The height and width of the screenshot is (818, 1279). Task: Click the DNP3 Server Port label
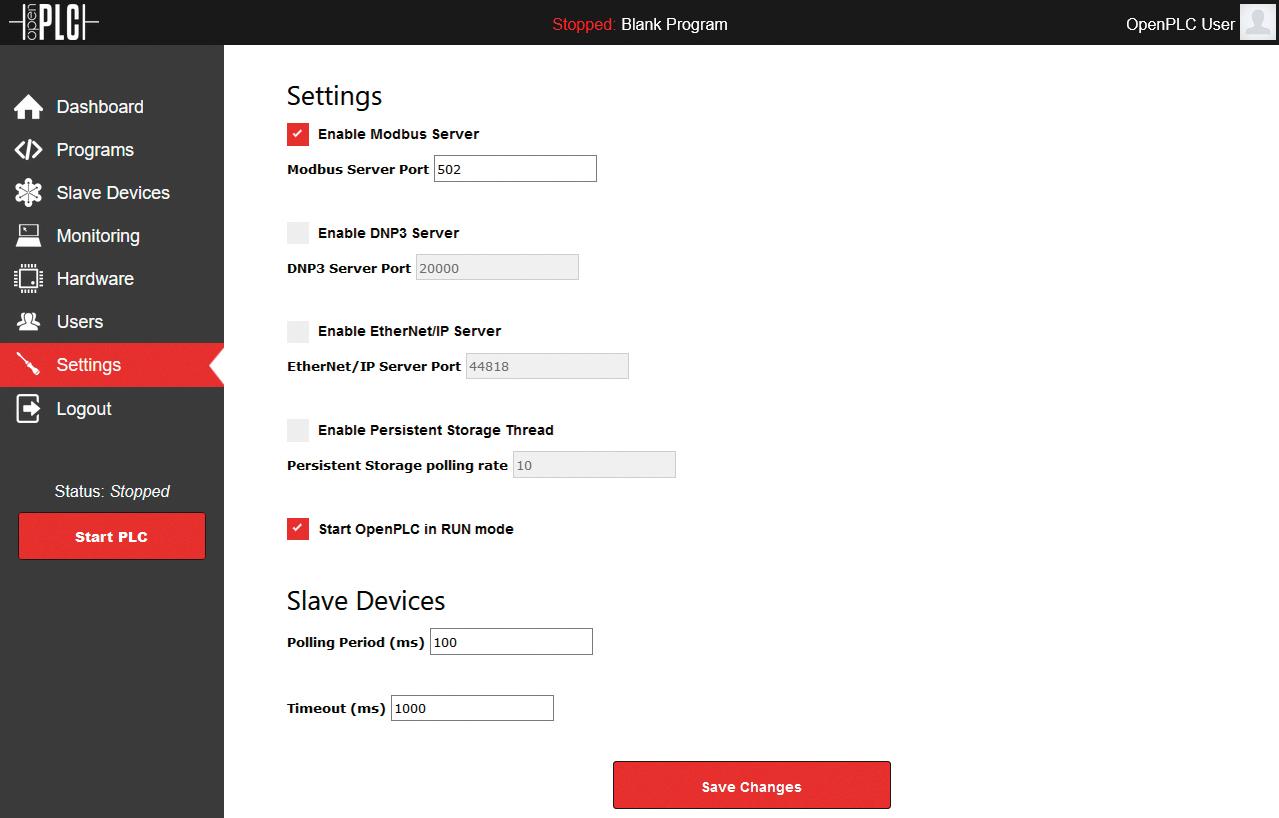[x=349, y=268]
